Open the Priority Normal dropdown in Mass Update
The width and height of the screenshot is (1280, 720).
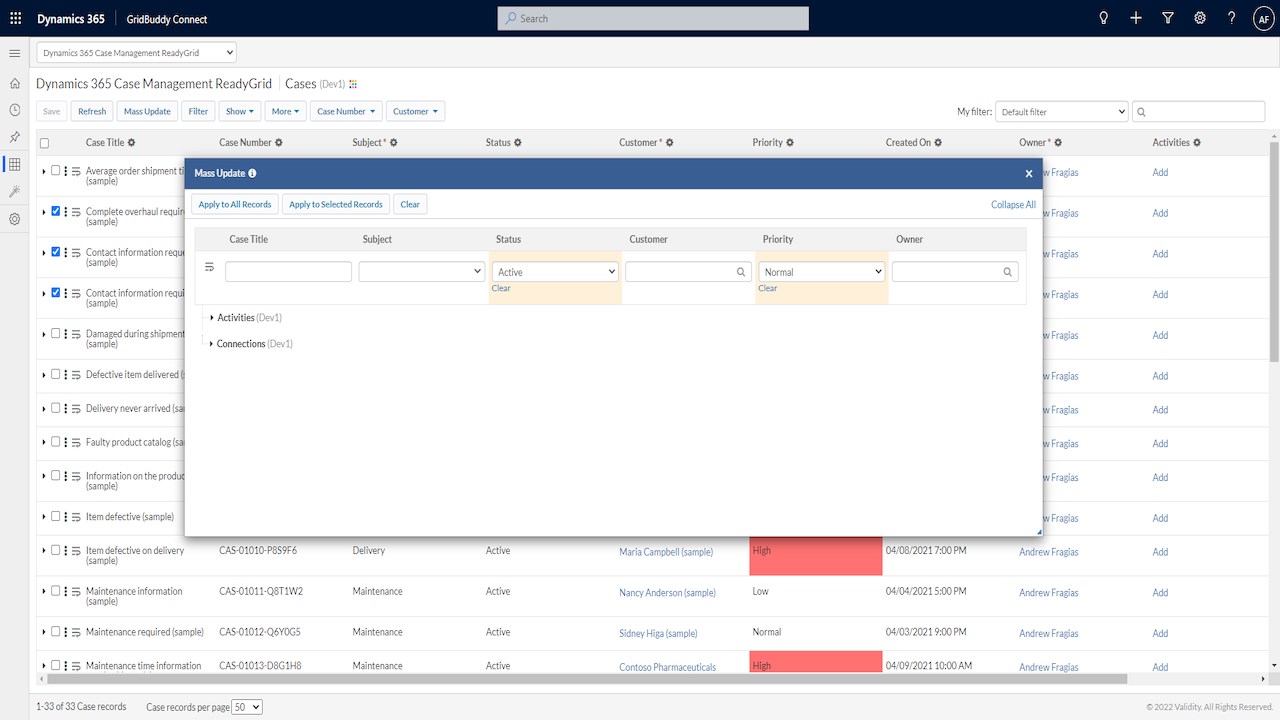[822, 272]
